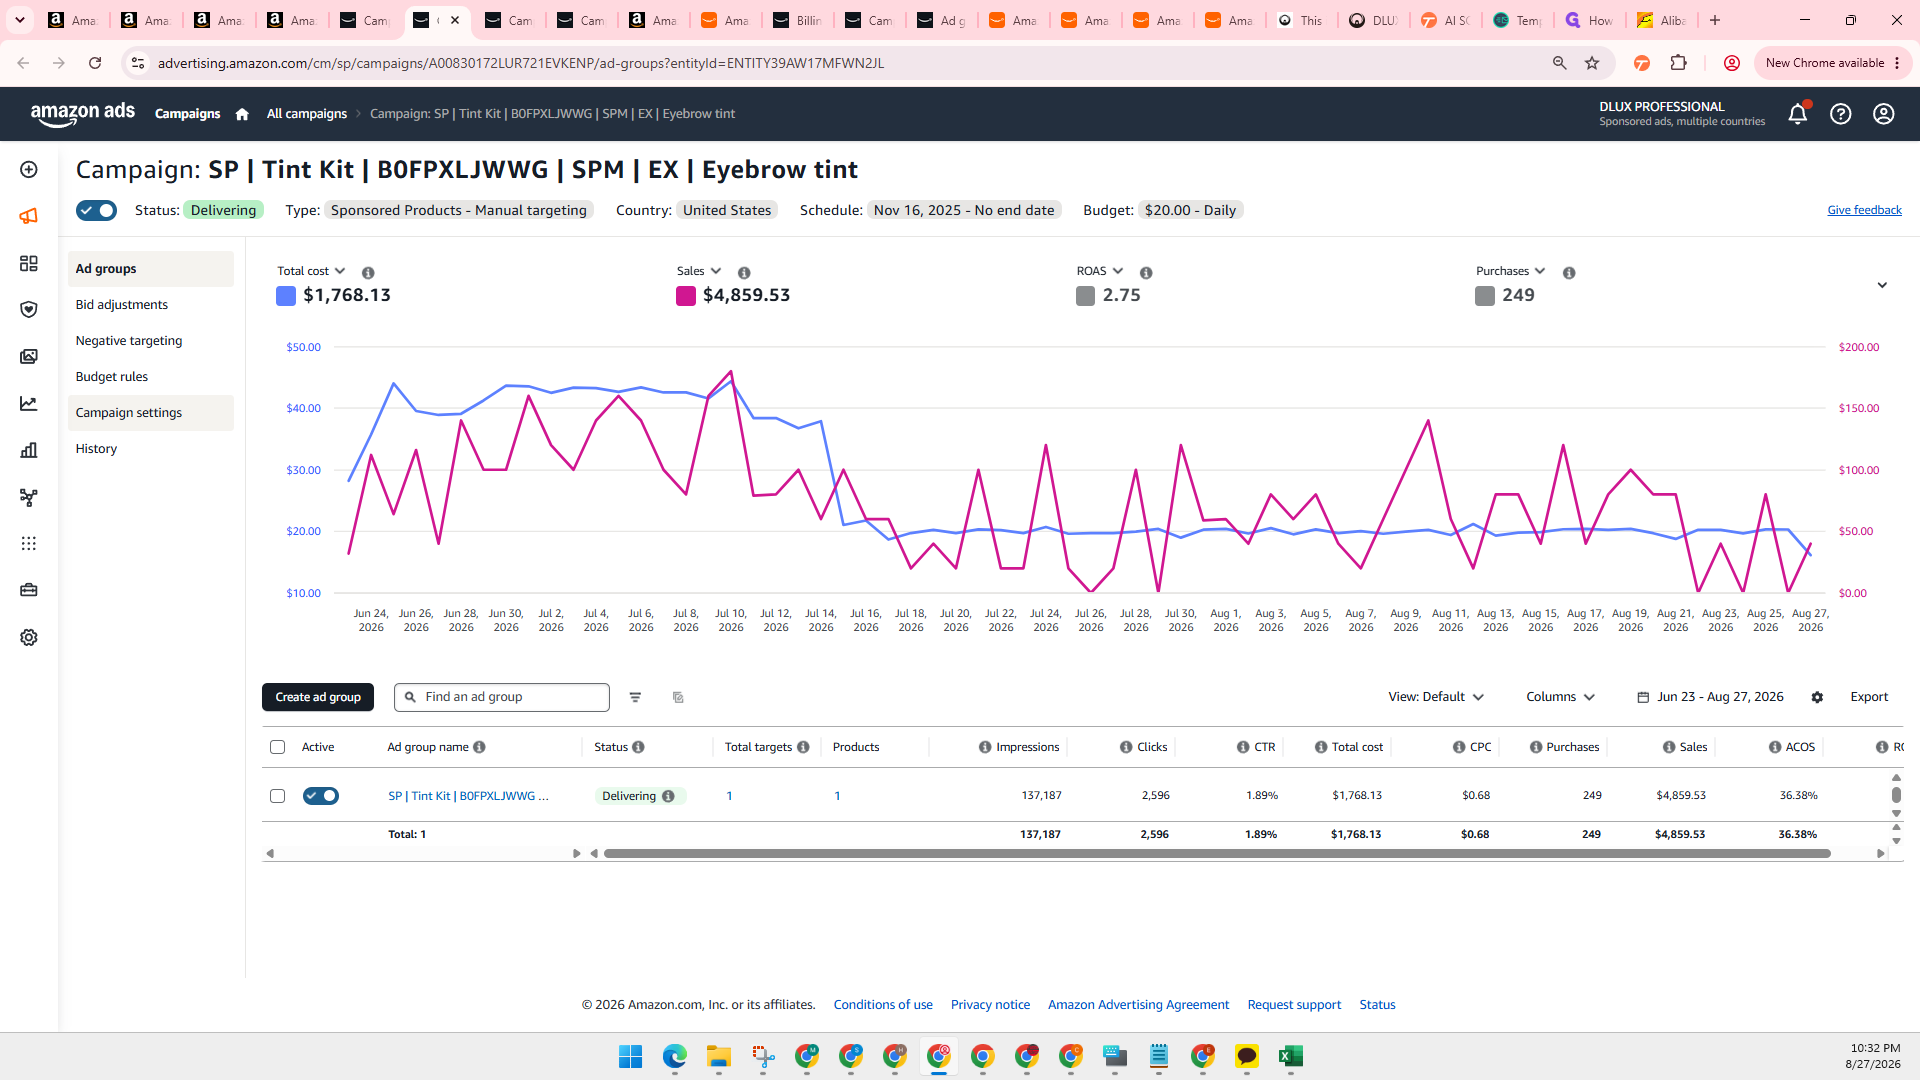Go to All campaigns breadcrumb link
Viewport: 1920px width, 1080px height.
pos(307,114)
